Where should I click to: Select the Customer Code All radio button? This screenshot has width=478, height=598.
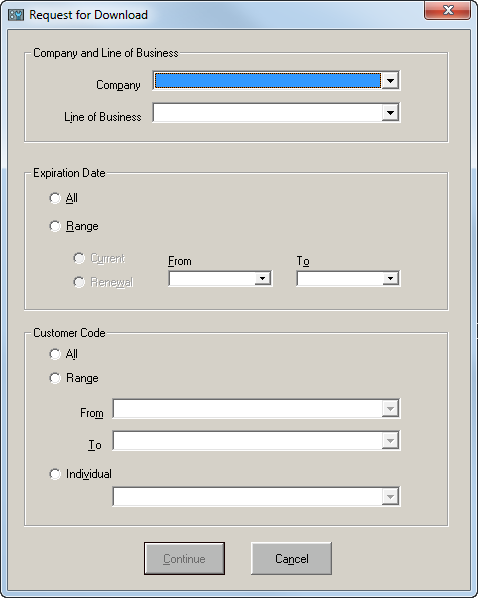55,354
